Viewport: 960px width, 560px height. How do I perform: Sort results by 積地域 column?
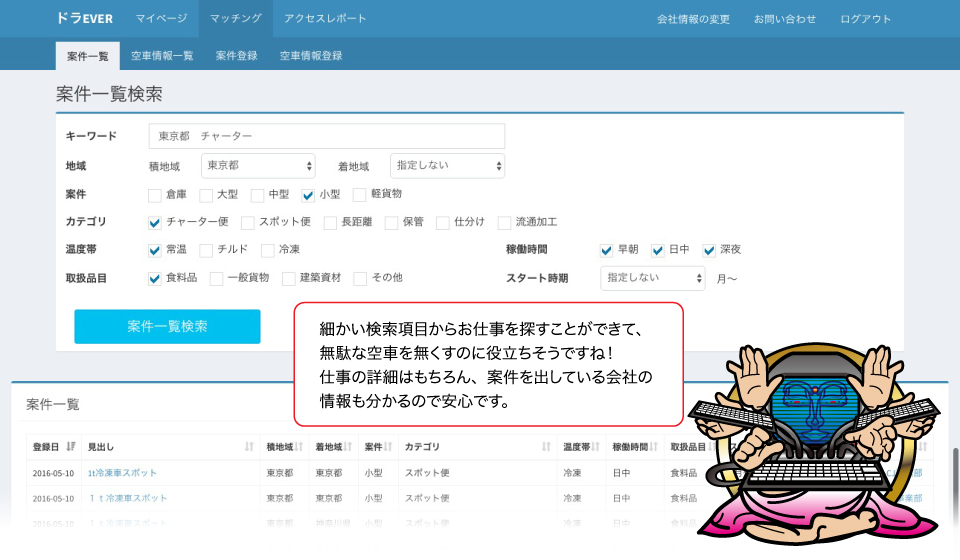284,446
